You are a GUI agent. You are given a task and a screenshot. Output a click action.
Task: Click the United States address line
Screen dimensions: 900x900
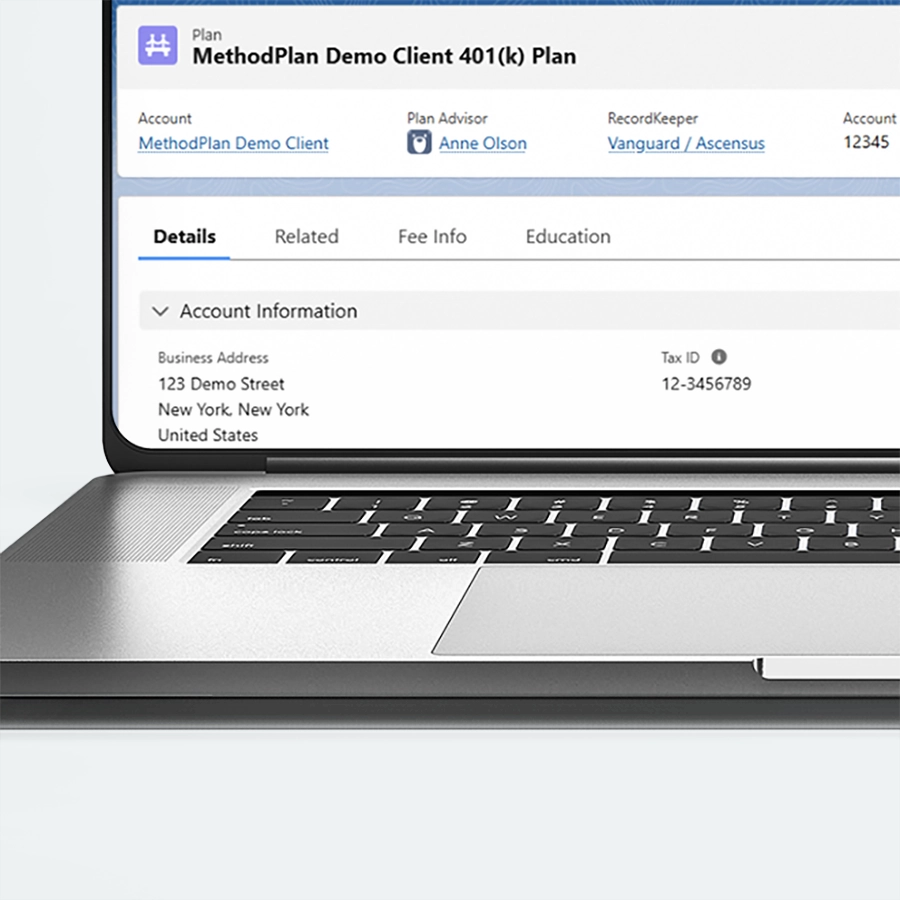coord(208,435)
